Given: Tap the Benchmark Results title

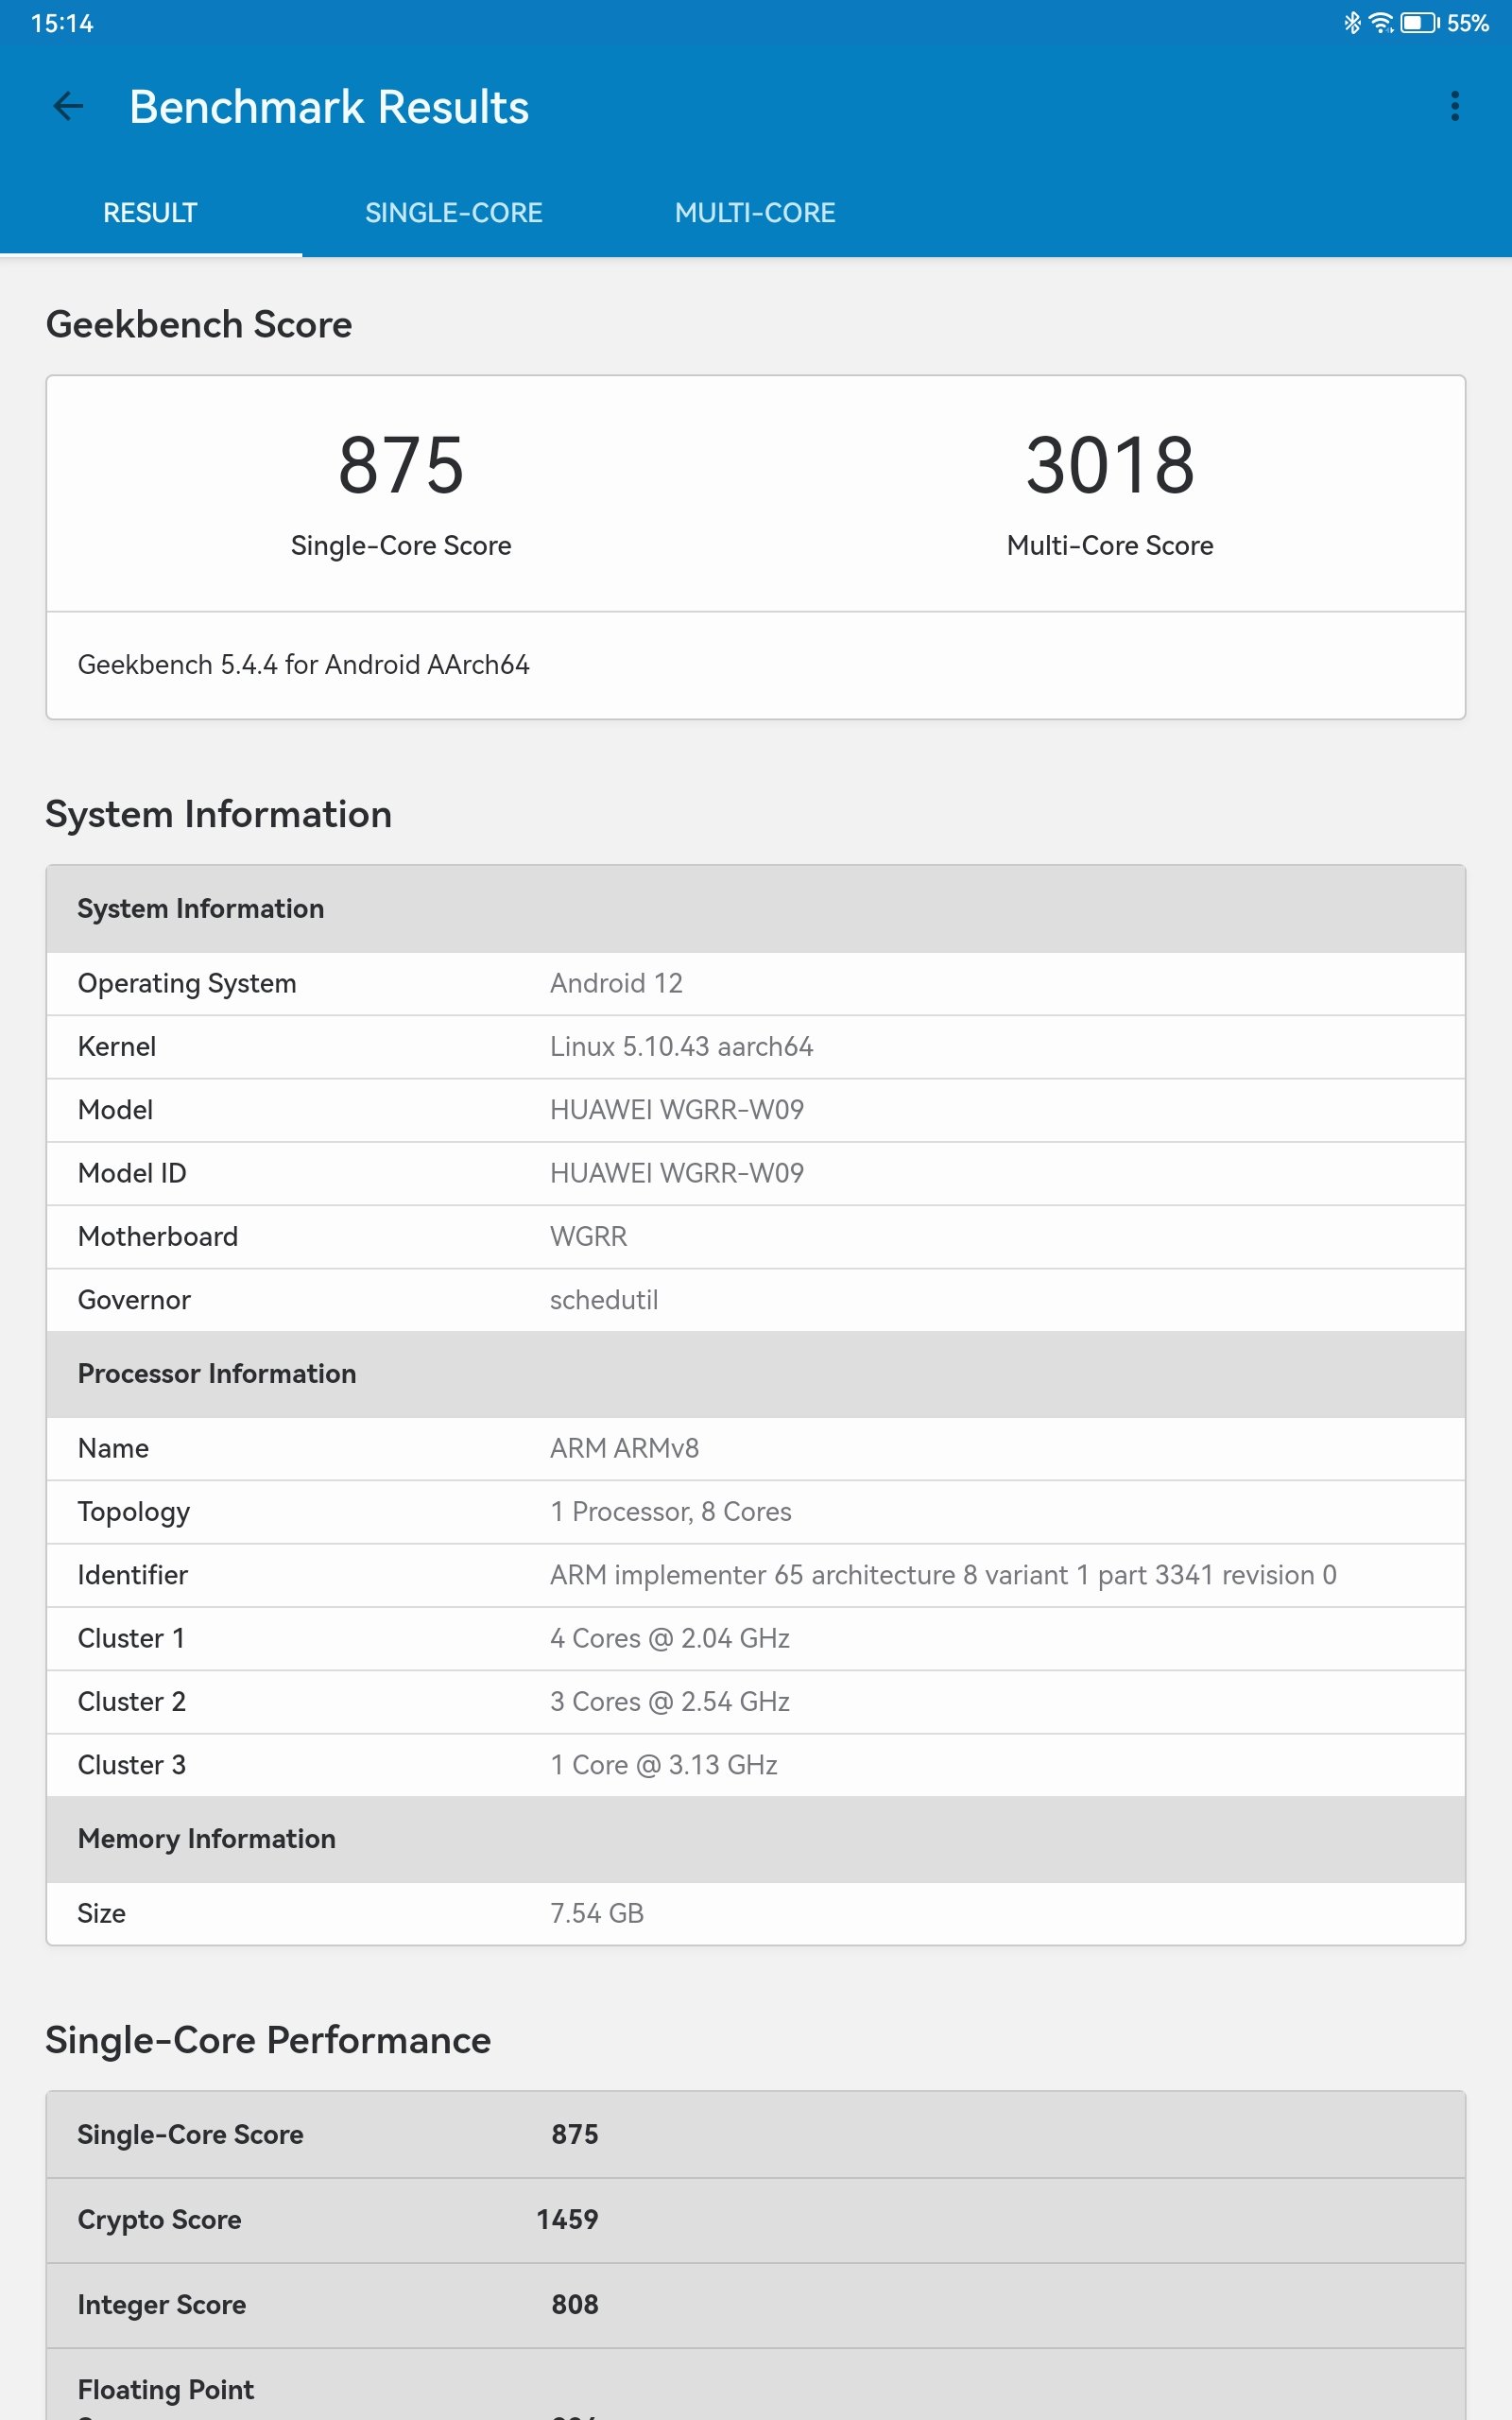Looking at the screenshot, I should 329,107.
